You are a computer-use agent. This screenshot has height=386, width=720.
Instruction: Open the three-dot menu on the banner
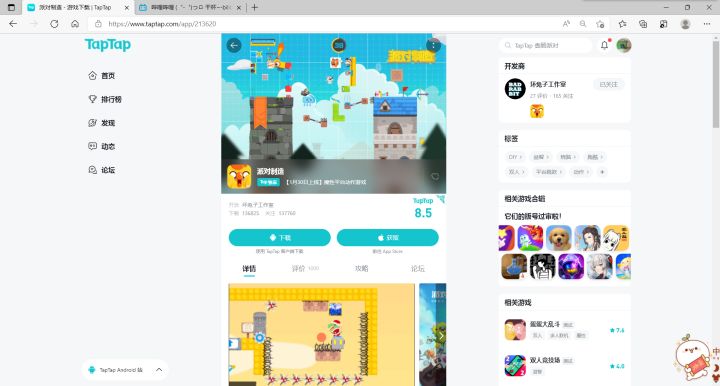[x=433, y=45]
